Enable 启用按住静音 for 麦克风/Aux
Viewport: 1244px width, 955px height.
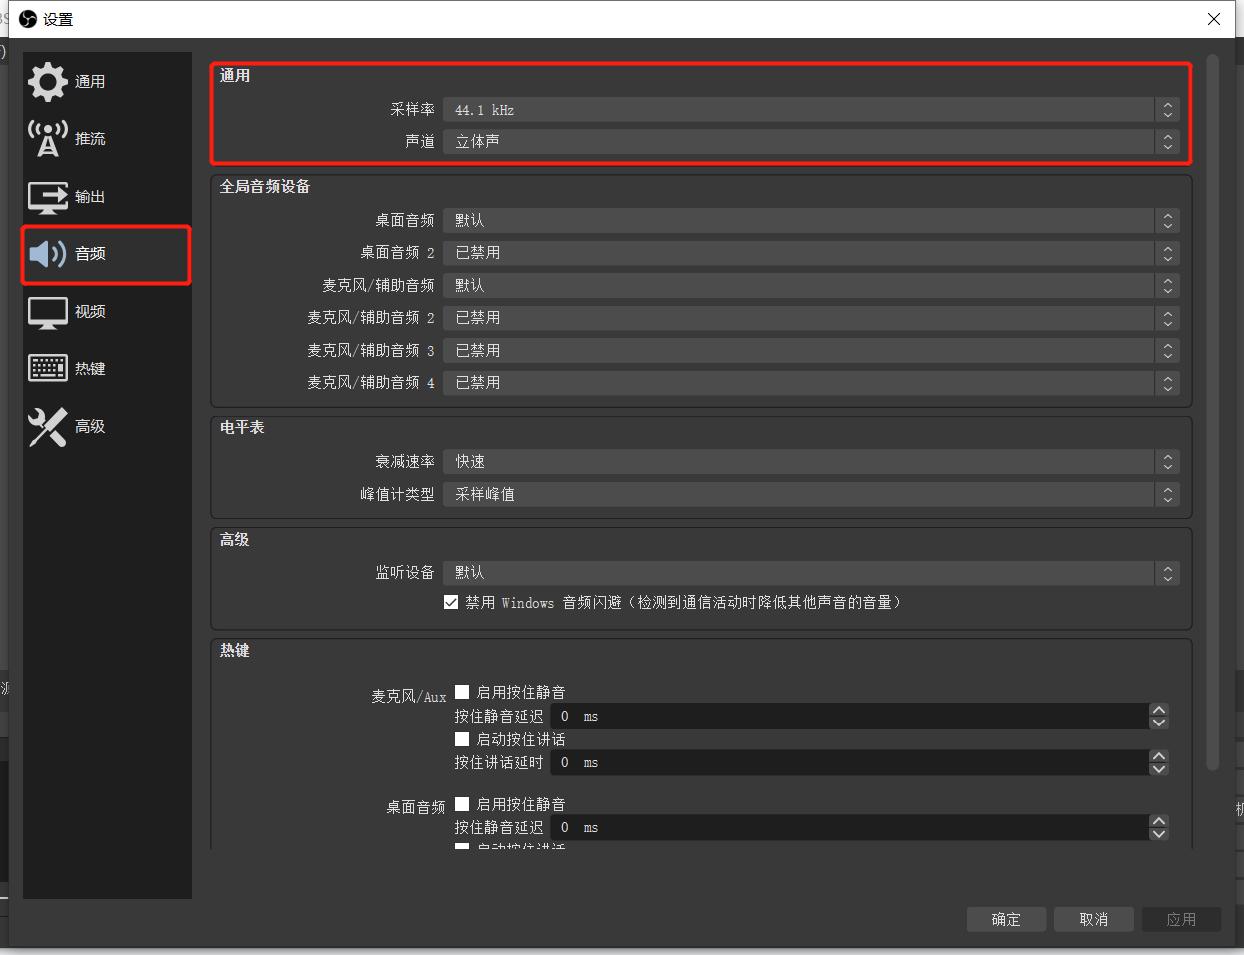461,691
